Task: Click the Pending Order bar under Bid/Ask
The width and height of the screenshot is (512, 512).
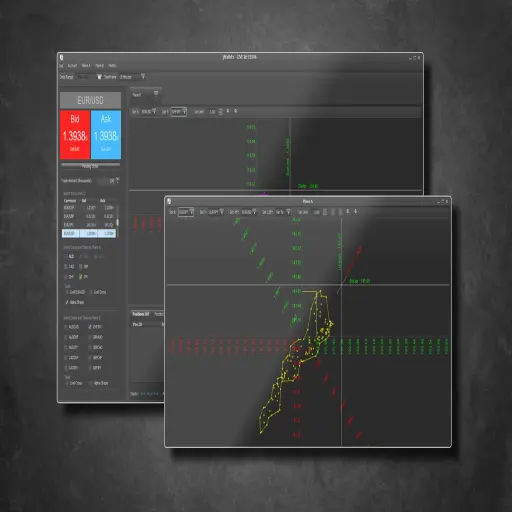Action: pyautogui.click(x=90, y=166)
